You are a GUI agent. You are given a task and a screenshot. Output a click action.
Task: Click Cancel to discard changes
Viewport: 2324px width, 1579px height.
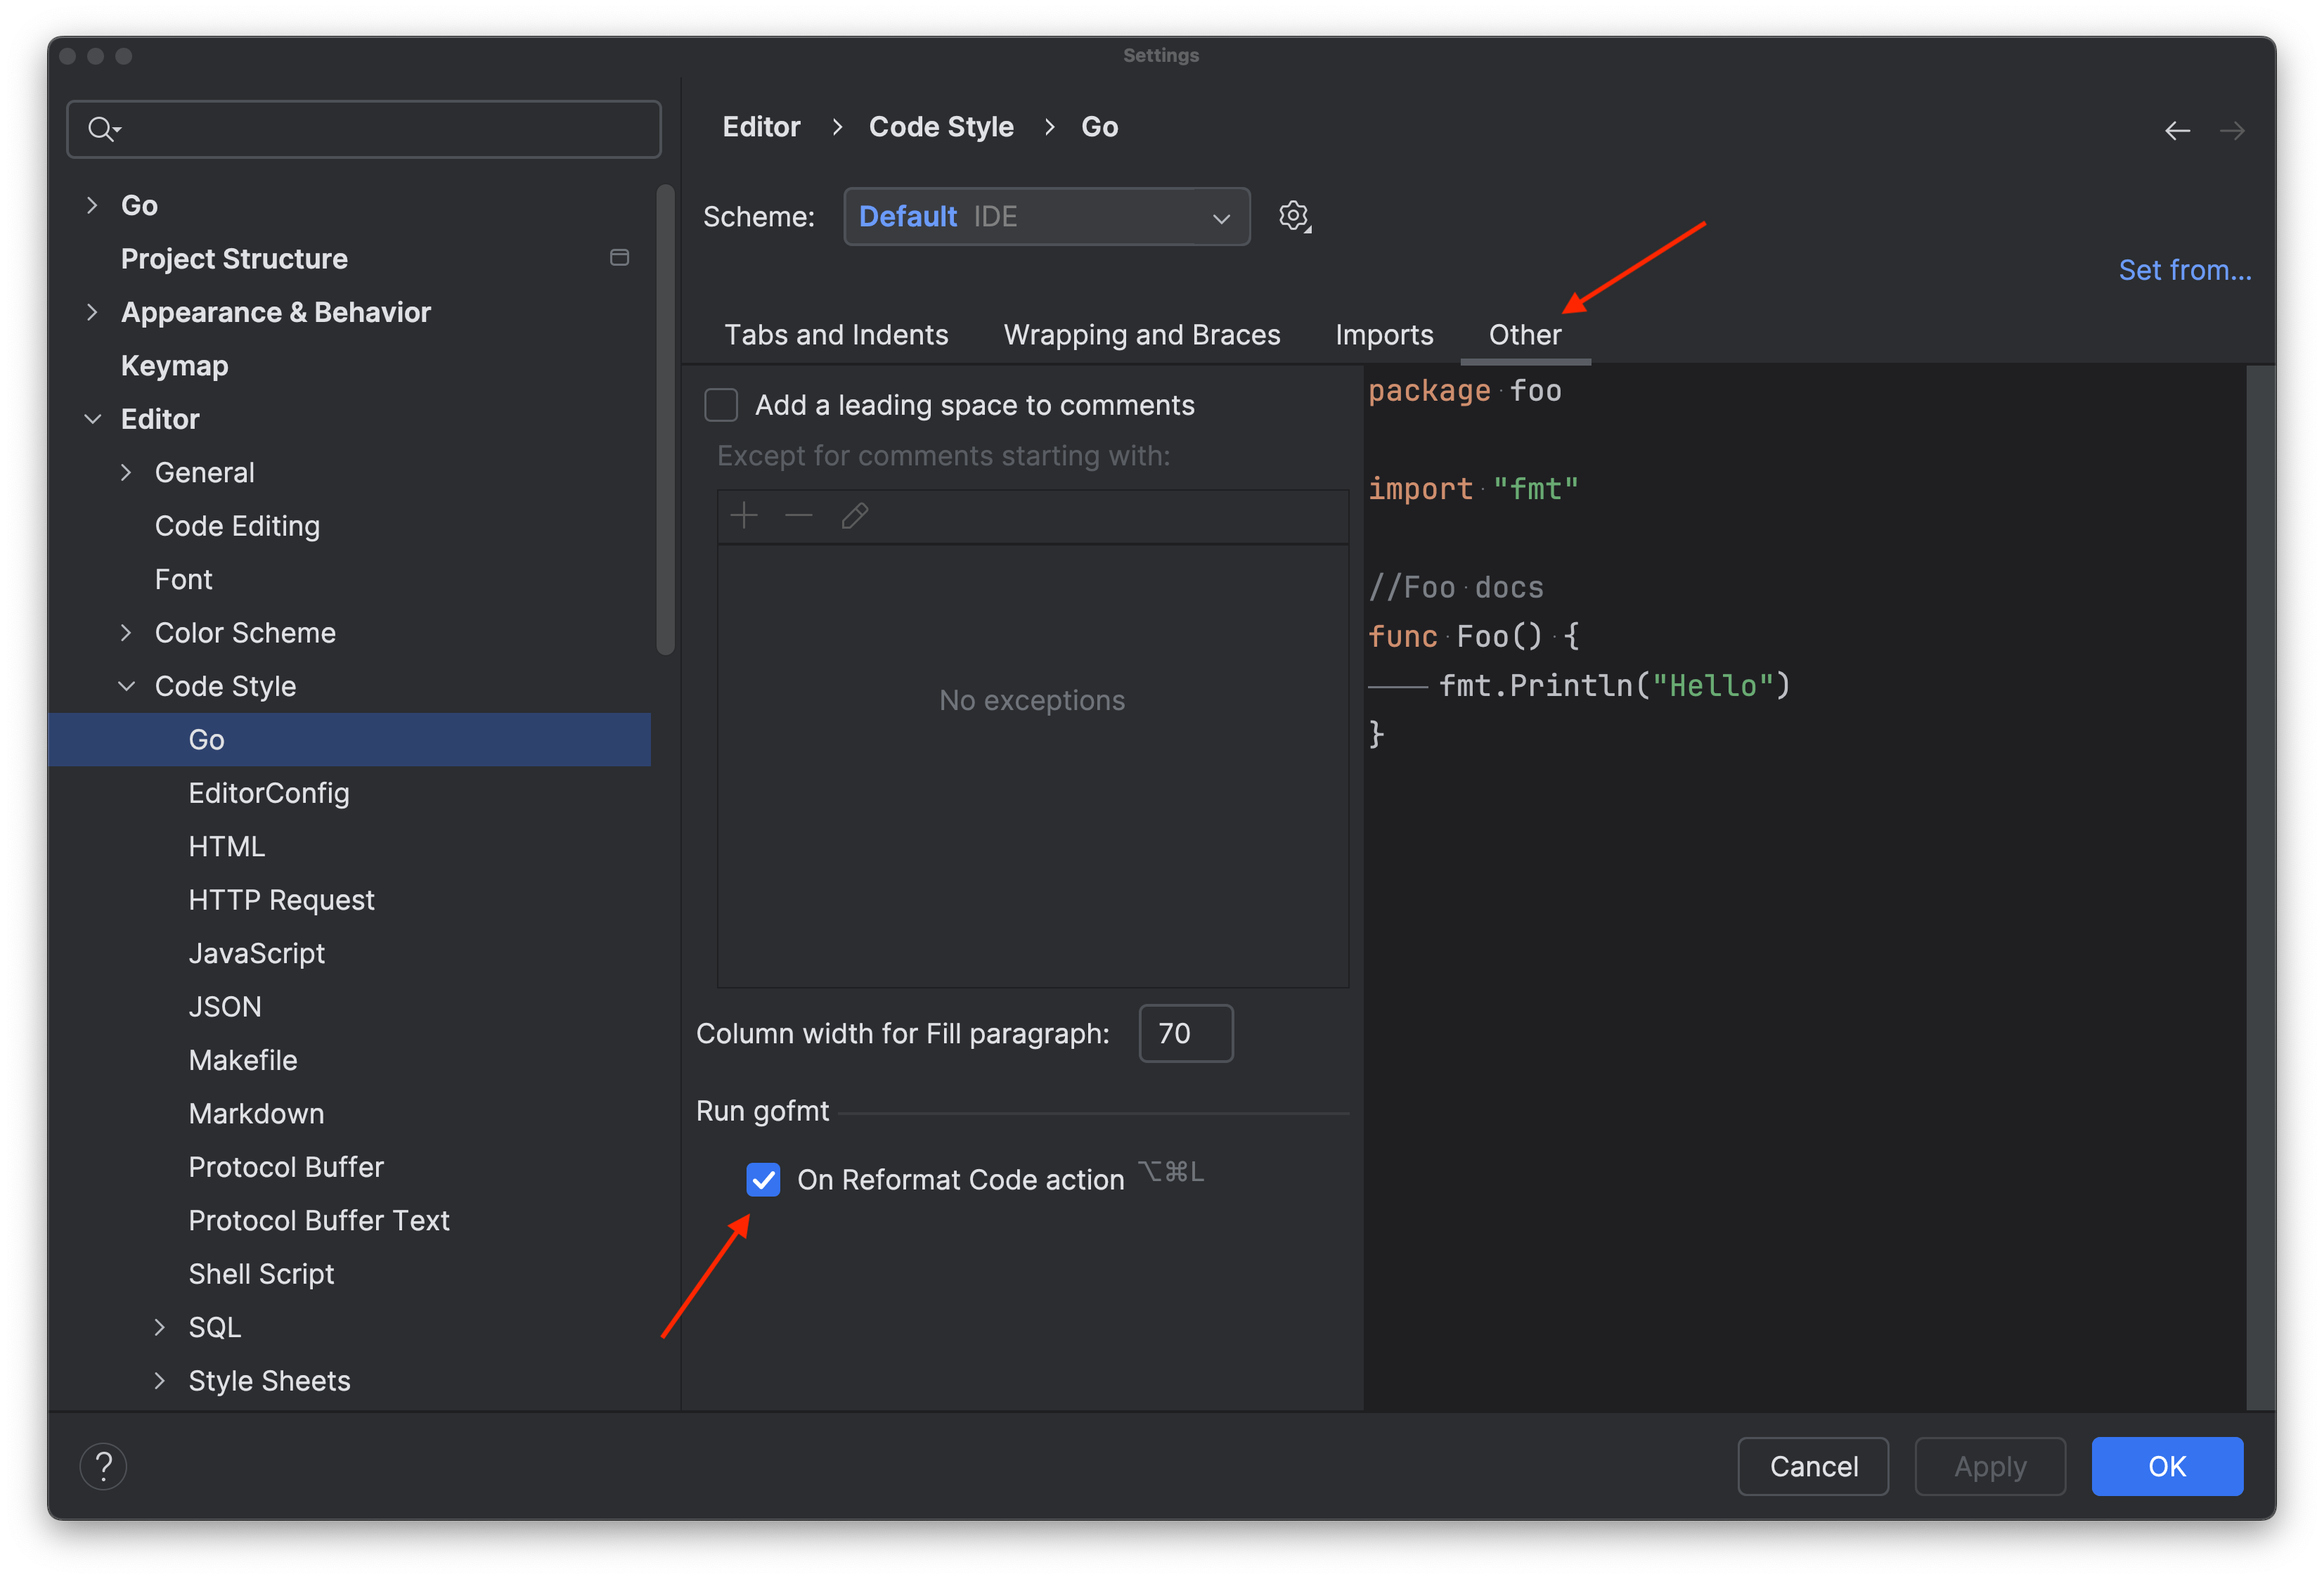tap(1812, 1466)
